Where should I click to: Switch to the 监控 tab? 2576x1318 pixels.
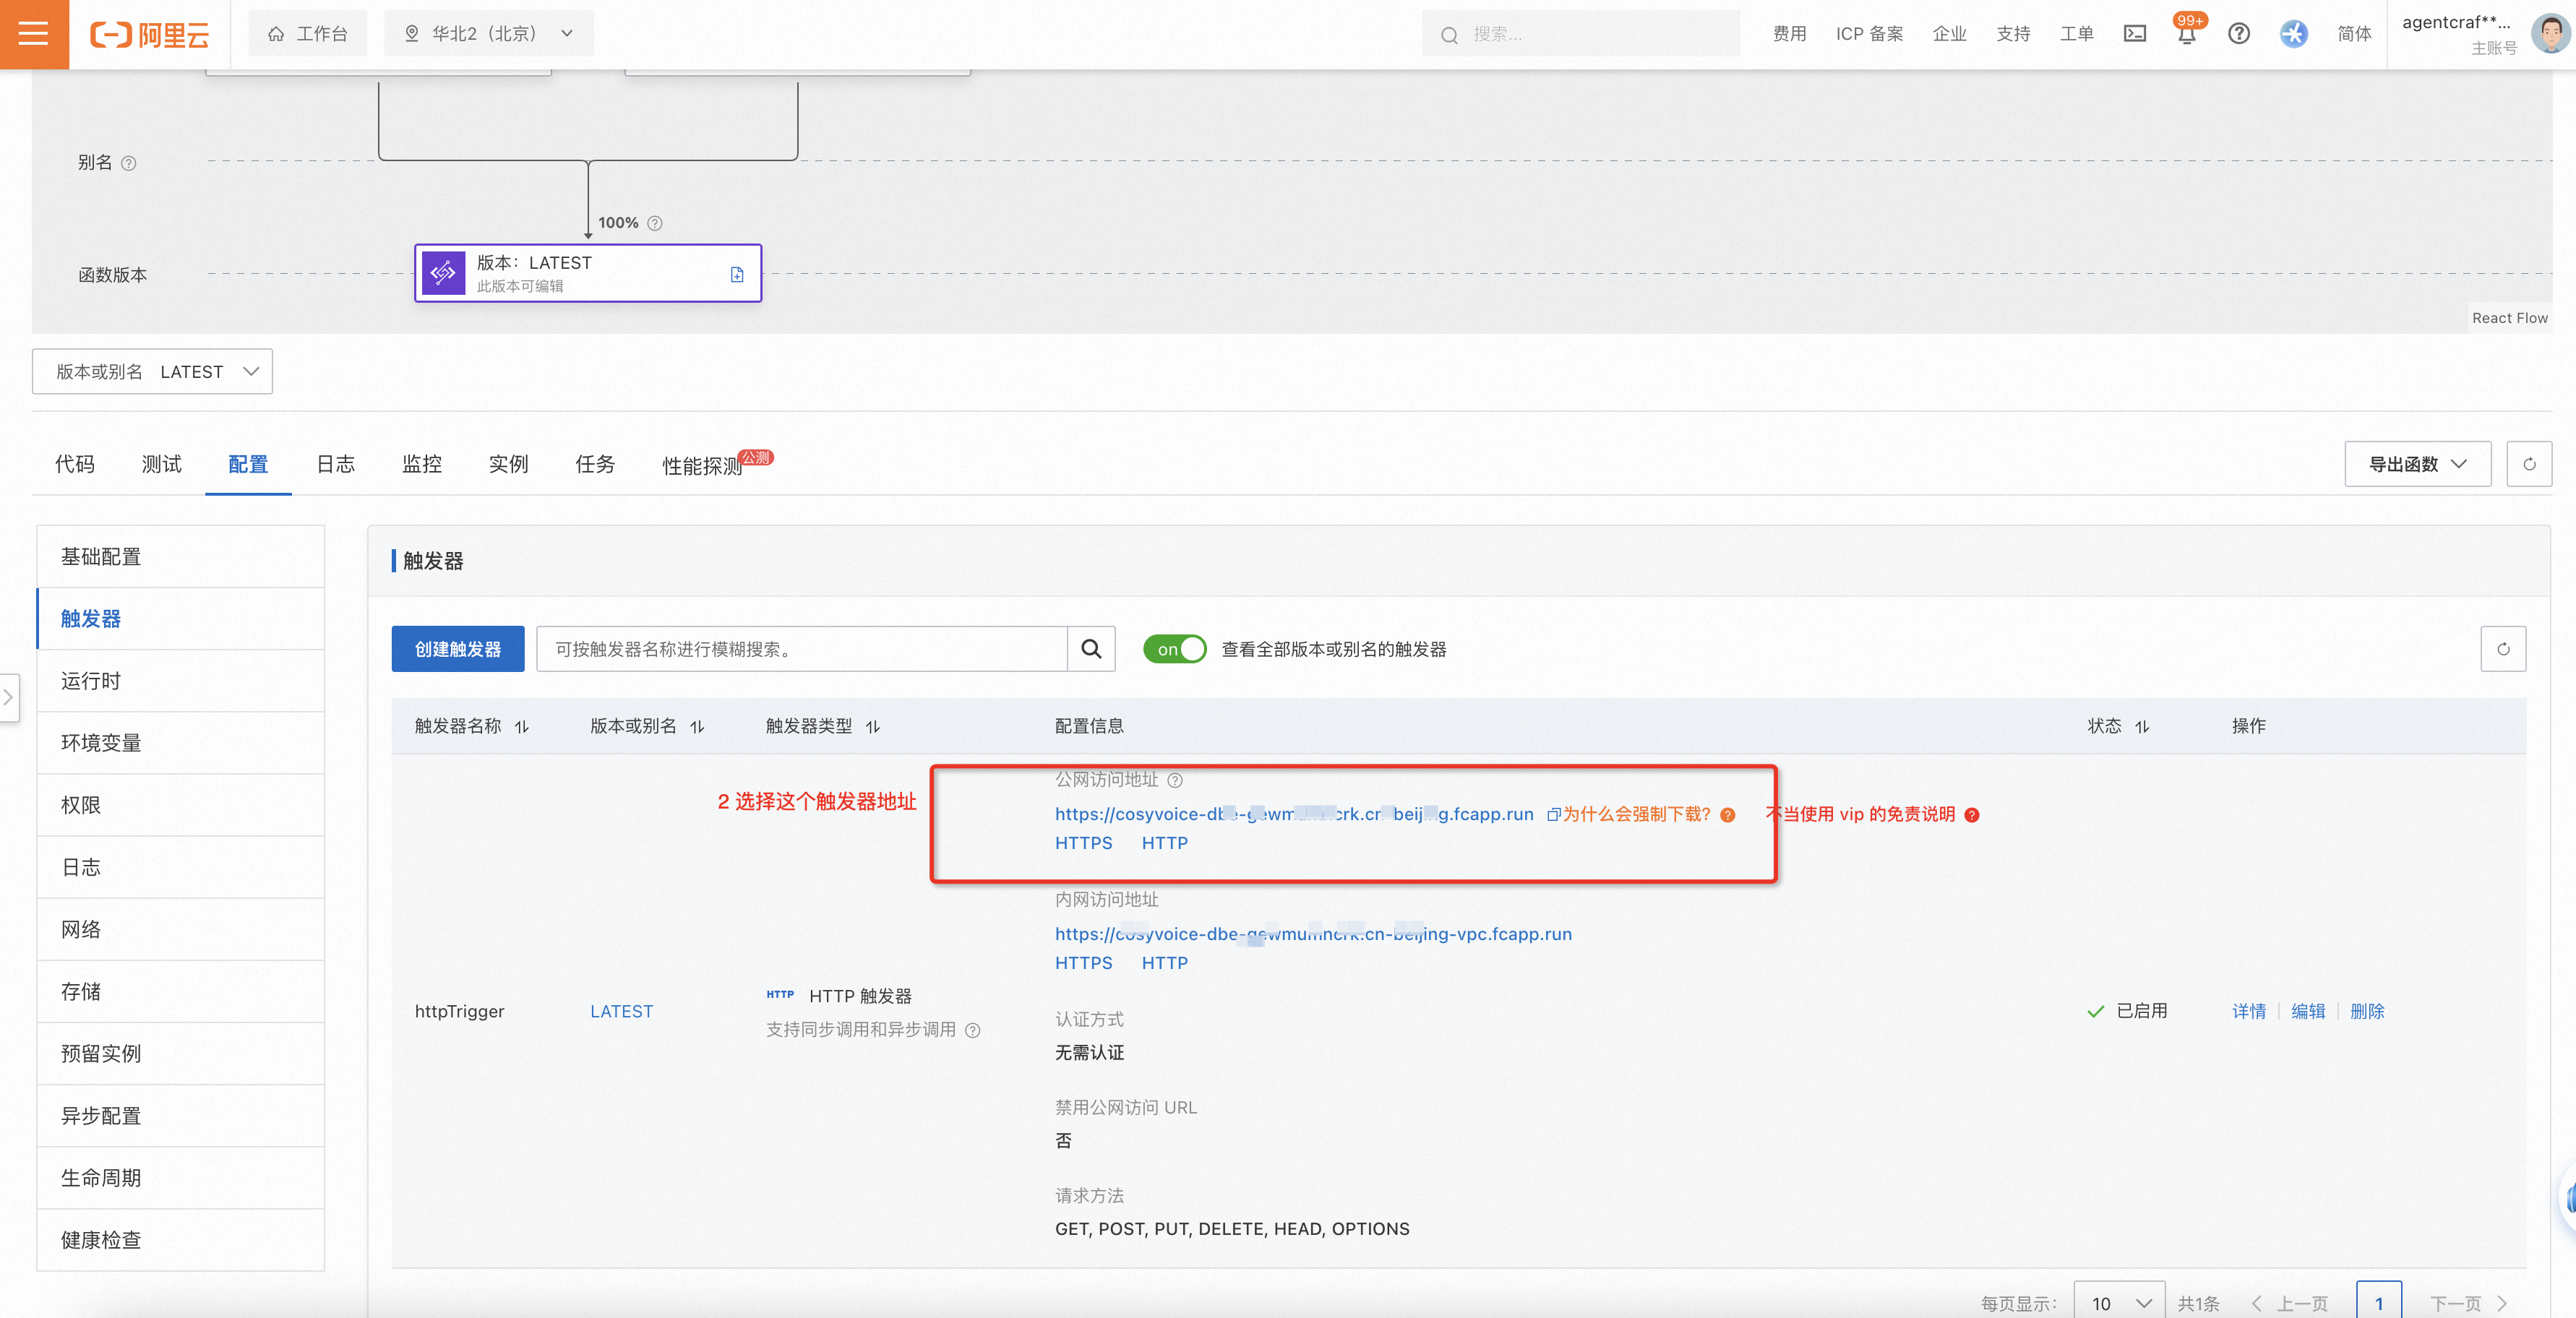point(421,464)
